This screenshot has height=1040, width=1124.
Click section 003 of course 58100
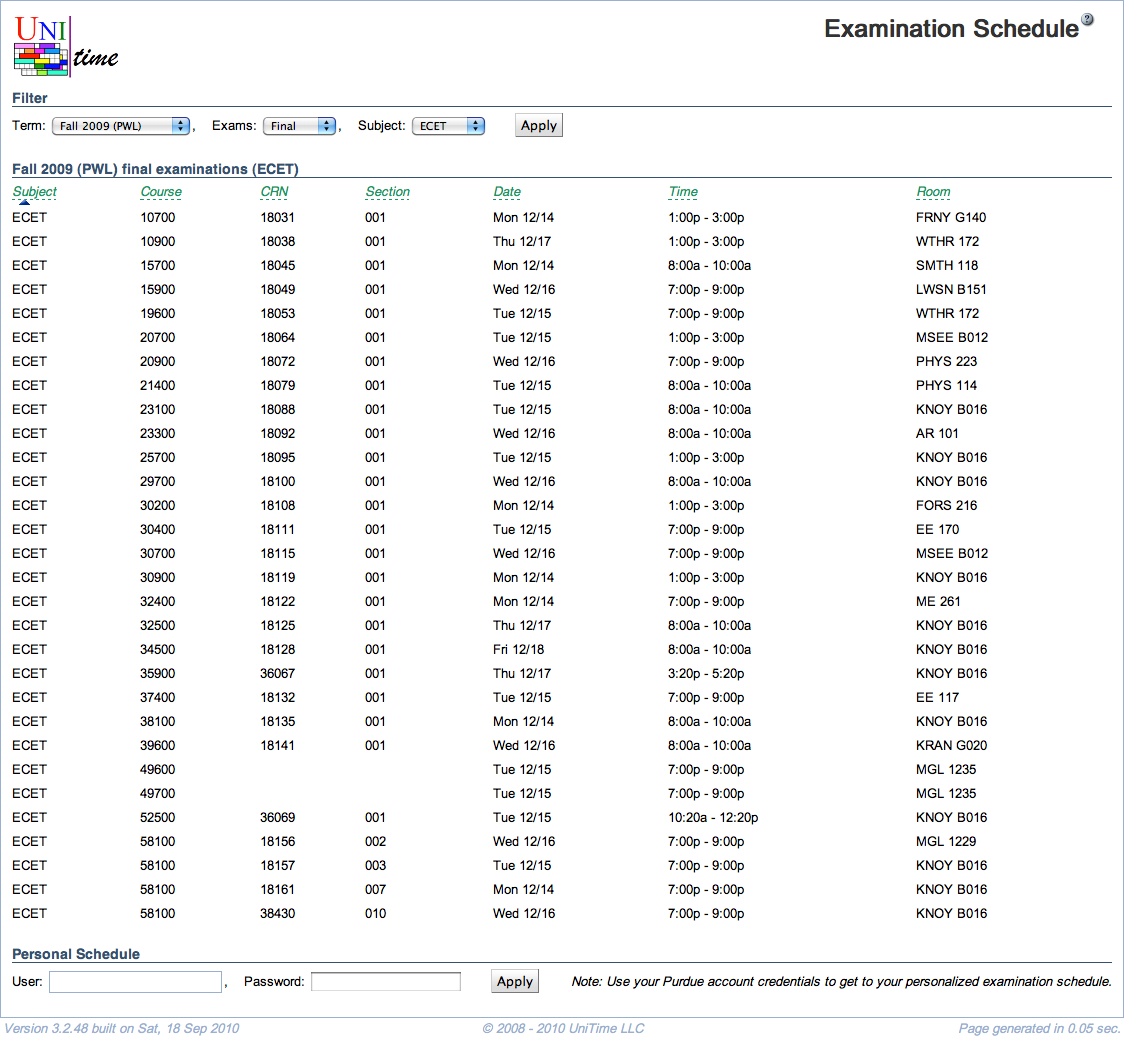pyautogui.click(x=376, y=866)
